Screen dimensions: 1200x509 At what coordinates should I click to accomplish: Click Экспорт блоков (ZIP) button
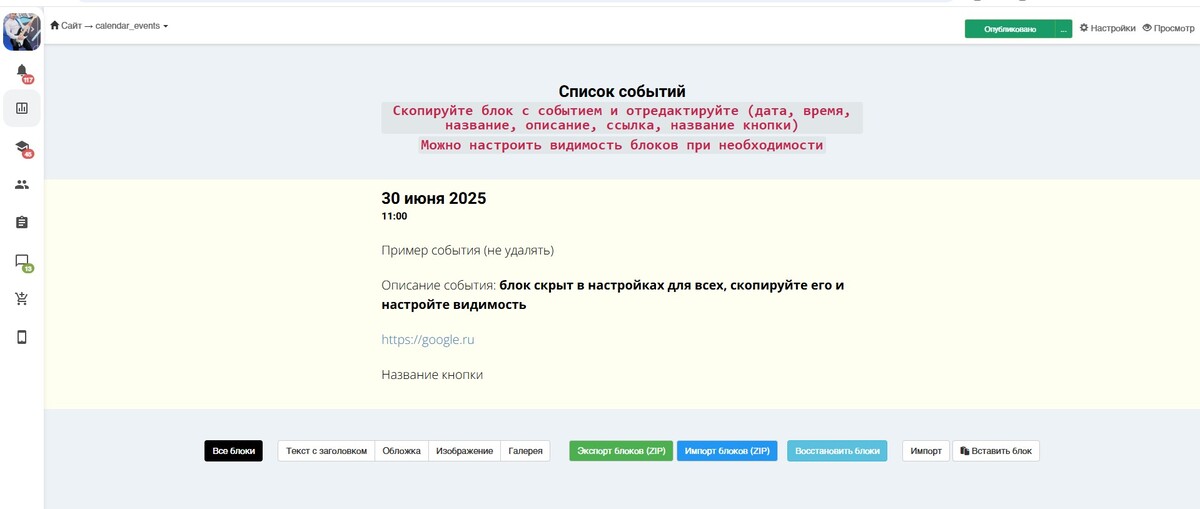tap(621, 451)
